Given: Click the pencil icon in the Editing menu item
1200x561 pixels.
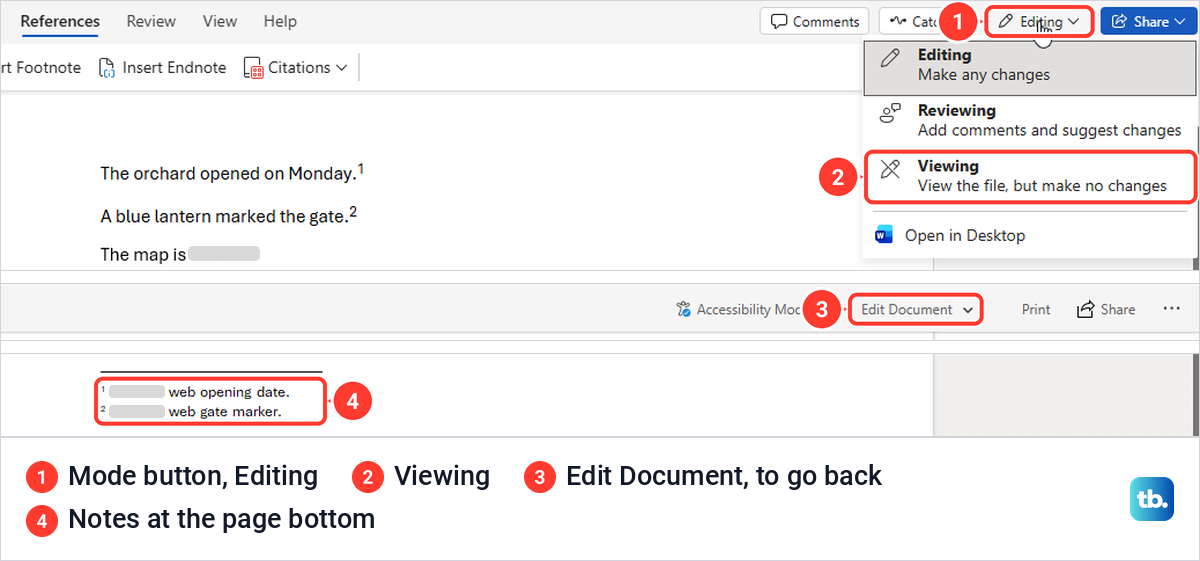Looking at the screenshot, I should pyautogui.click(x=889, y=58).
